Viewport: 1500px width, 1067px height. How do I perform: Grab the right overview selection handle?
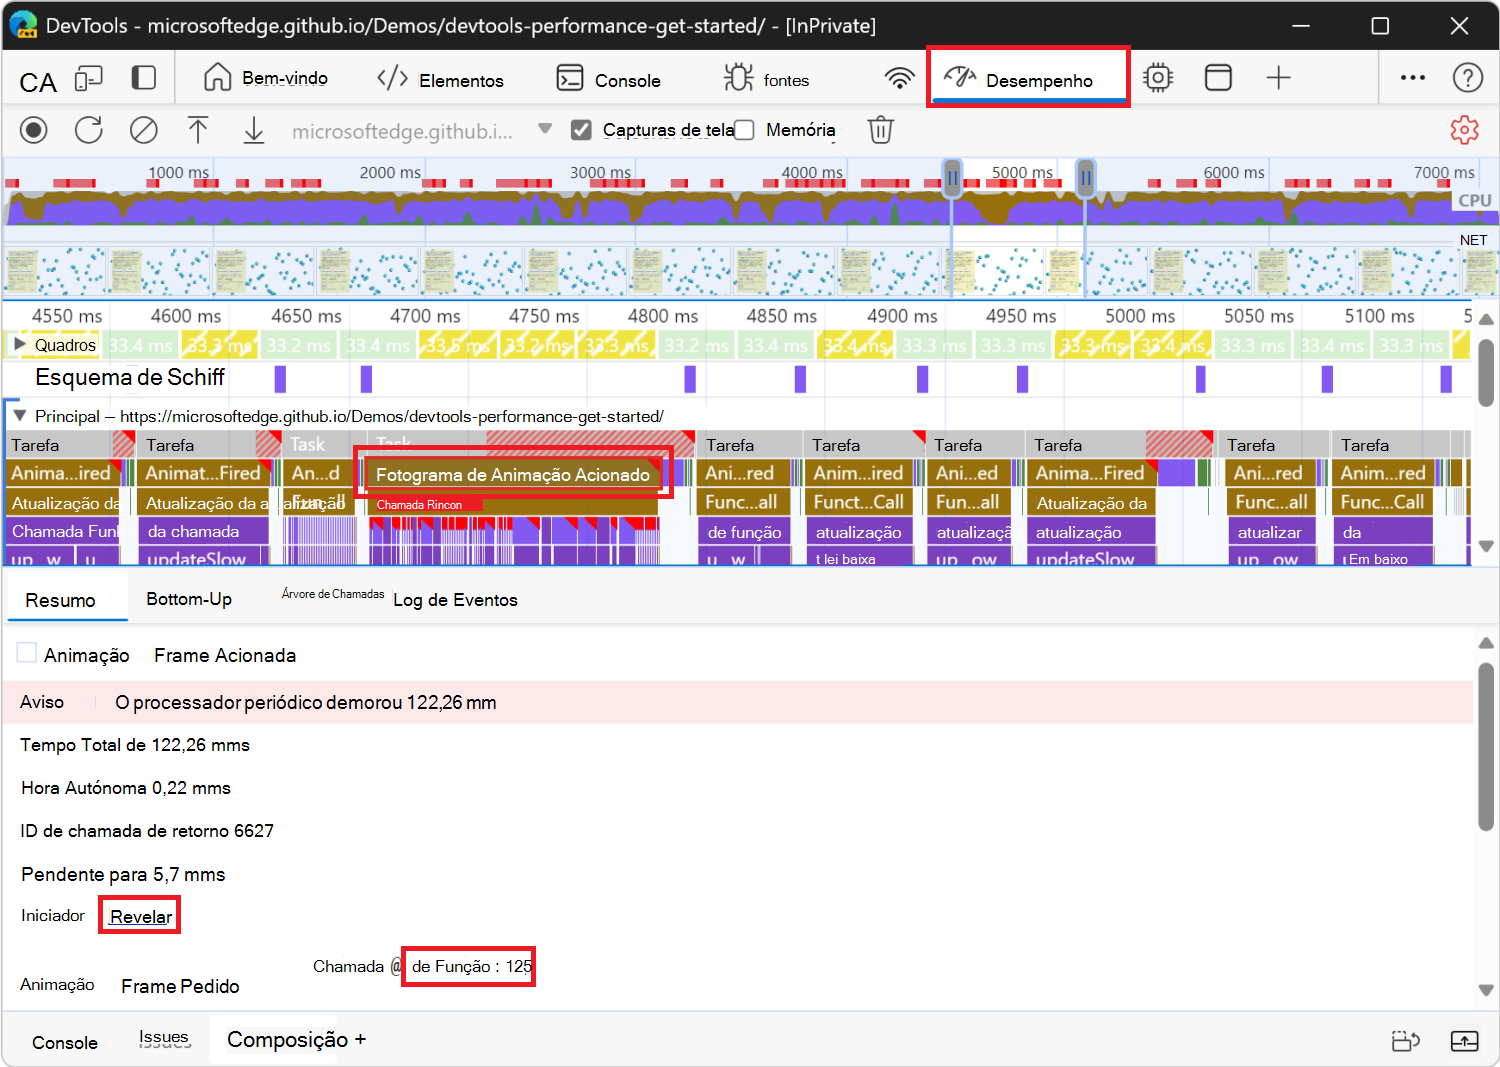pos(1085,178)
